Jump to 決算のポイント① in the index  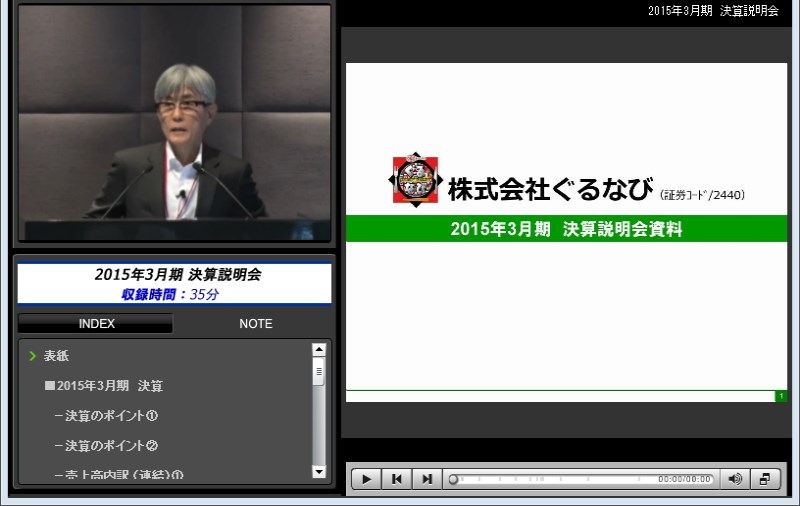click(107, 416)
